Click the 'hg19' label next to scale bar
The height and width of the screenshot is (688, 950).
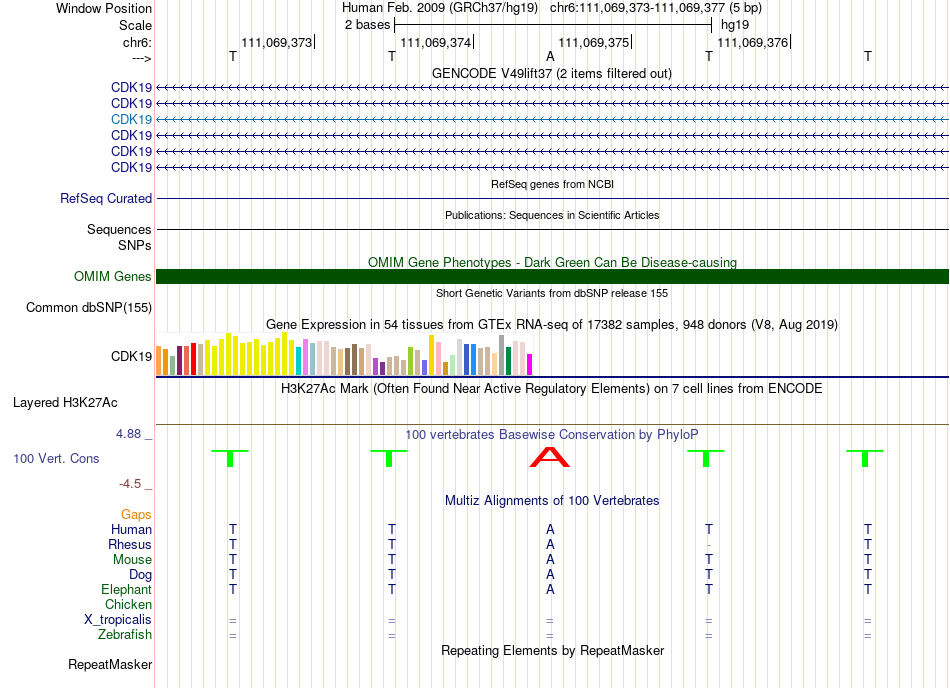(735, 25)
